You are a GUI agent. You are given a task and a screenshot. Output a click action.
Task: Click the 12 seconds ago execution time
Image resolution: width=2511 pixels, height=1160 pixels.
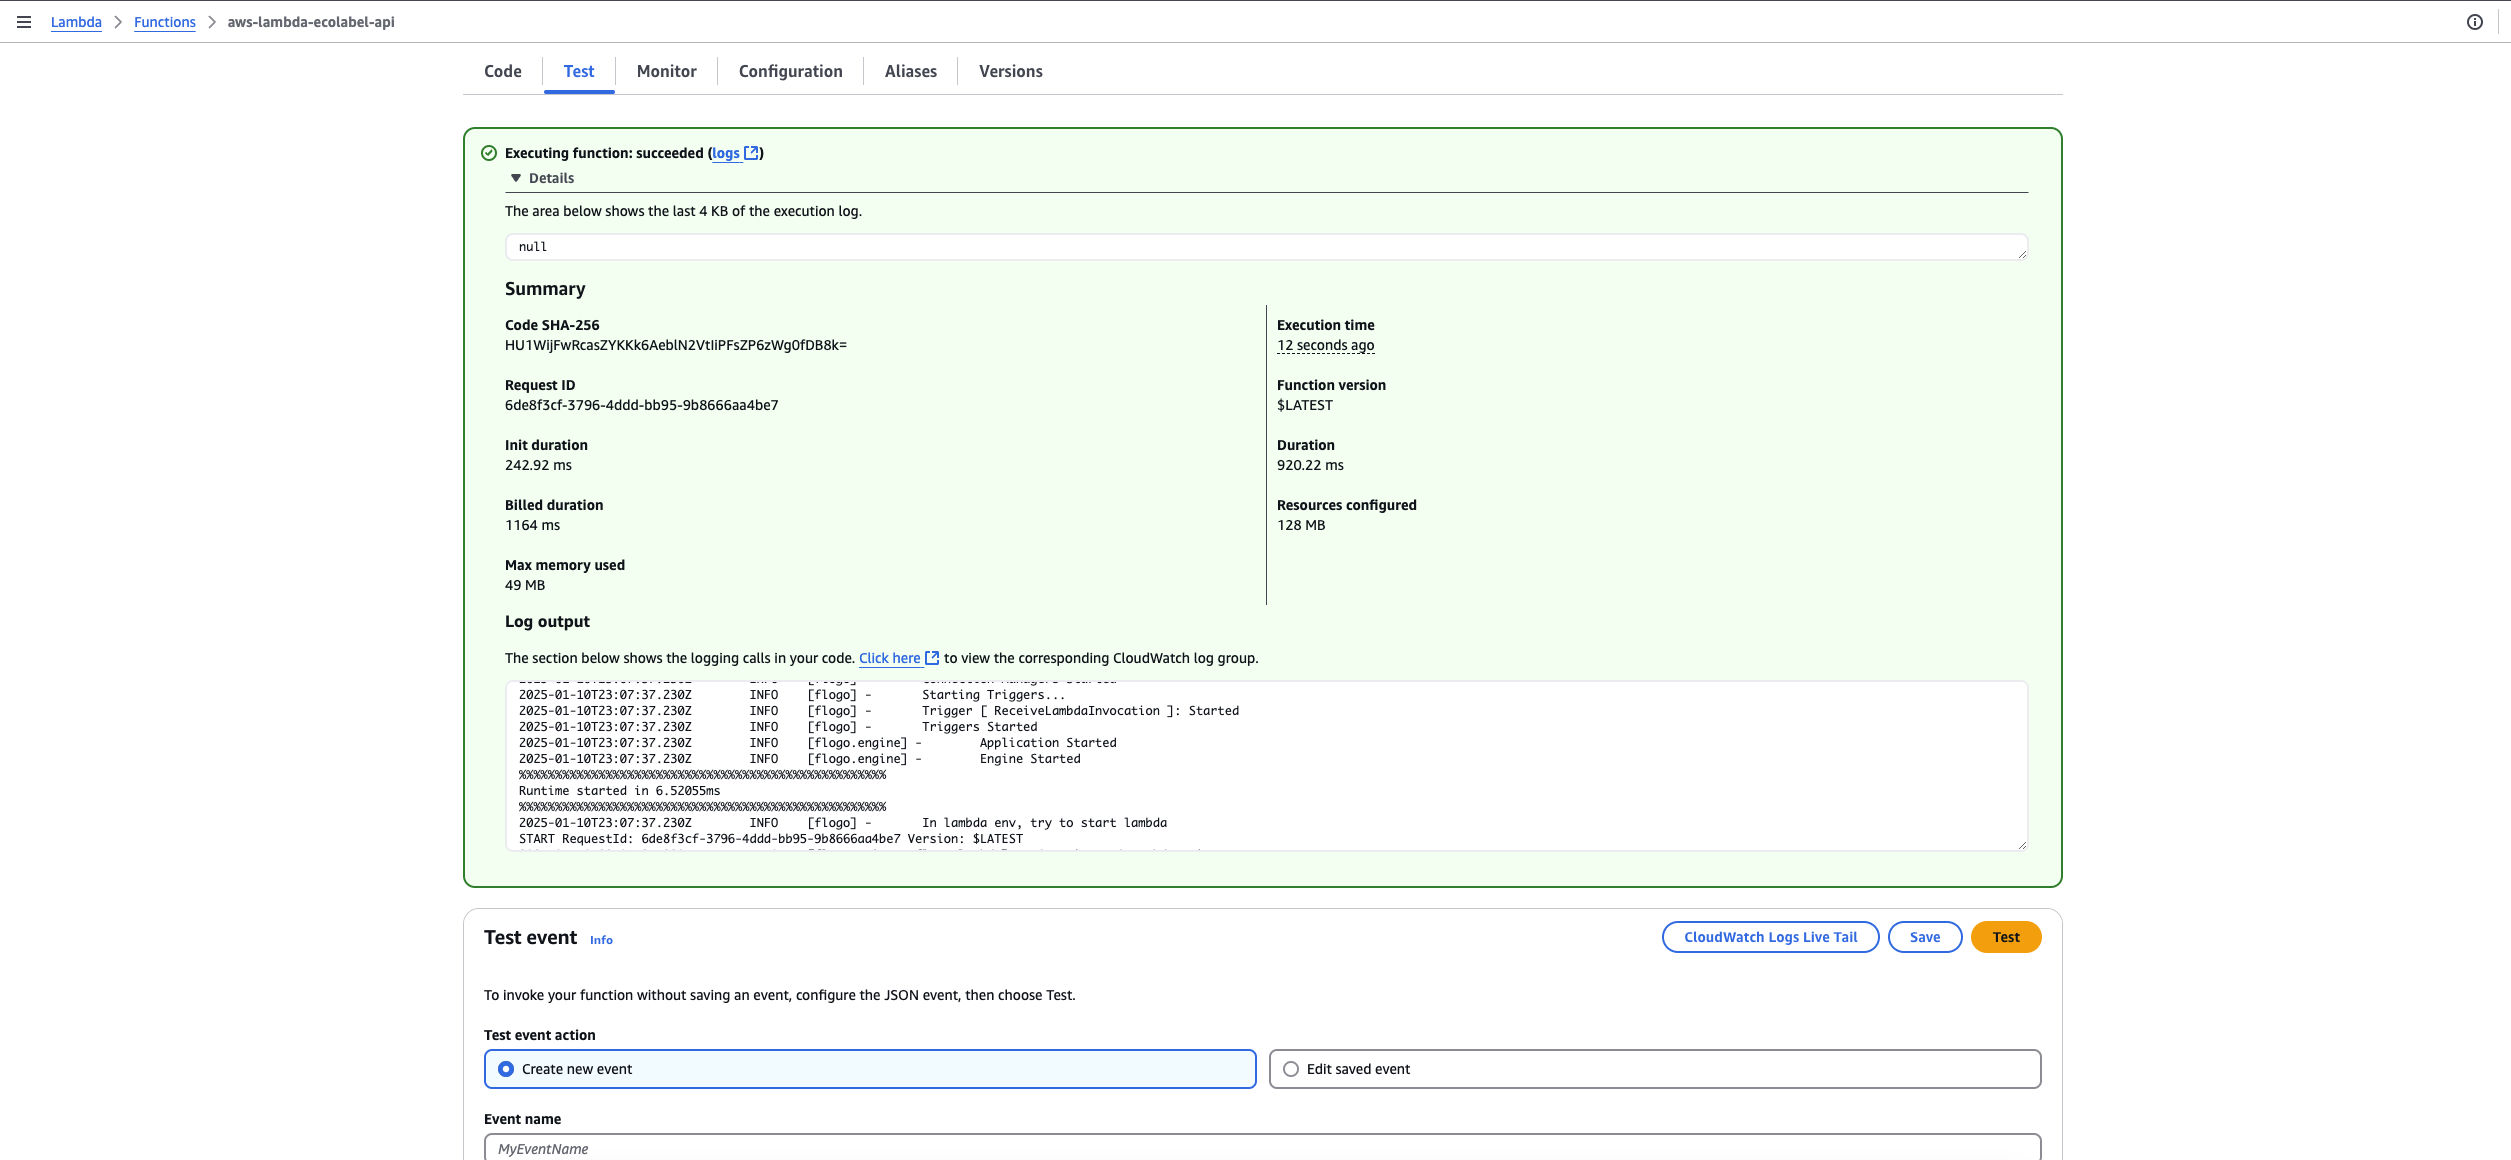click(x=1325, y=345)
